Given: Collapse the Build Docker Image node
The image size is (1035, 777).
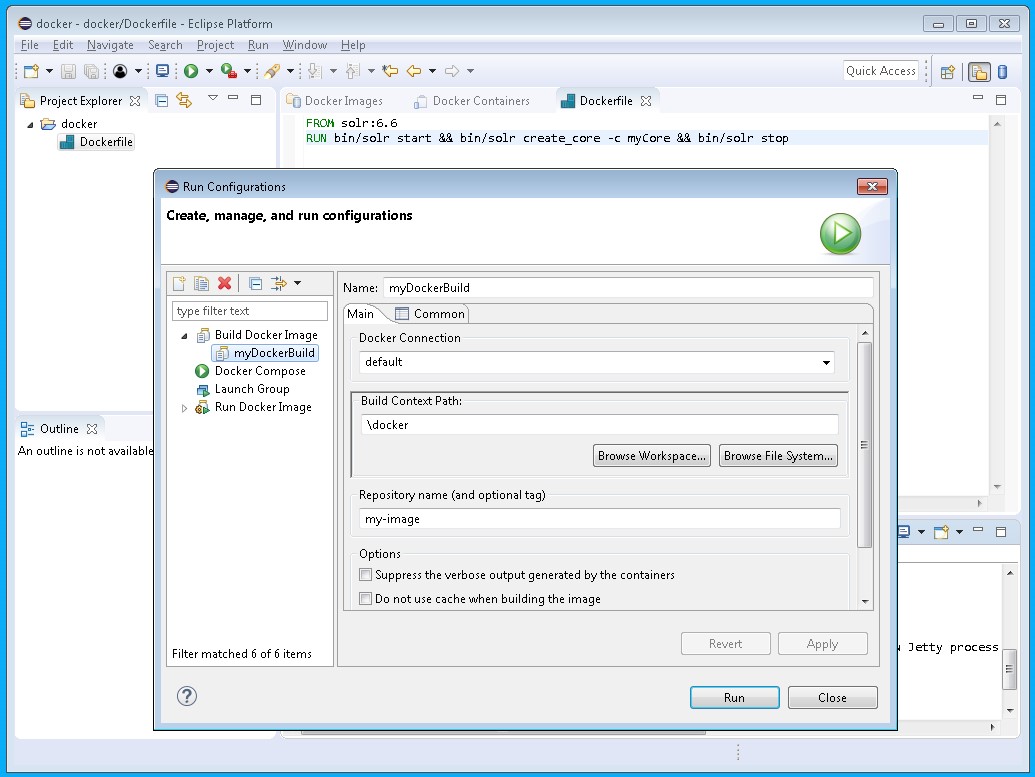Looking at the screenshot, I should 184,336.
